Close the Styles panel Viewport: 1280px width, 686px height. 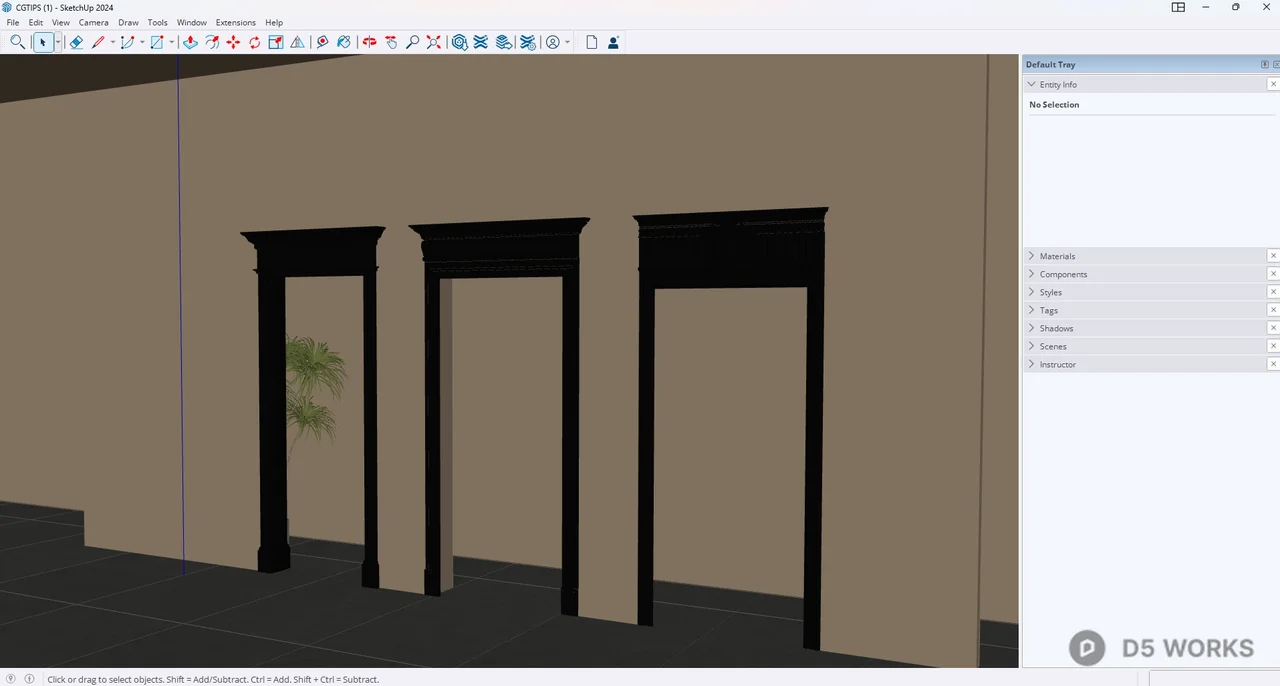tap(1273, 292)
